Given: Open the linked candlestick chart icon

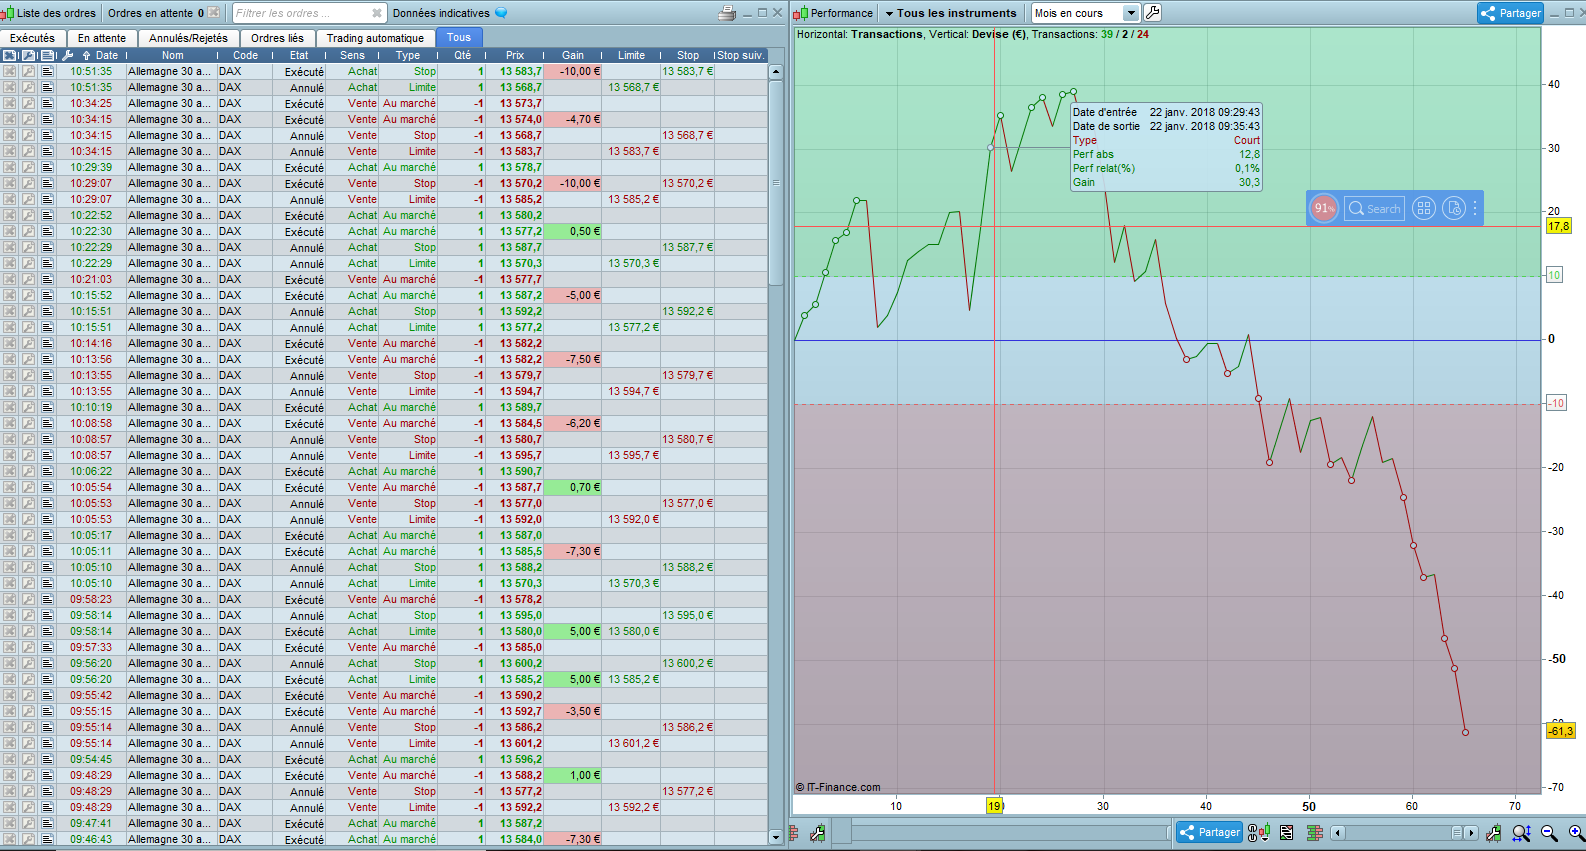Looking at the screenshot, I should point(1259,832).
